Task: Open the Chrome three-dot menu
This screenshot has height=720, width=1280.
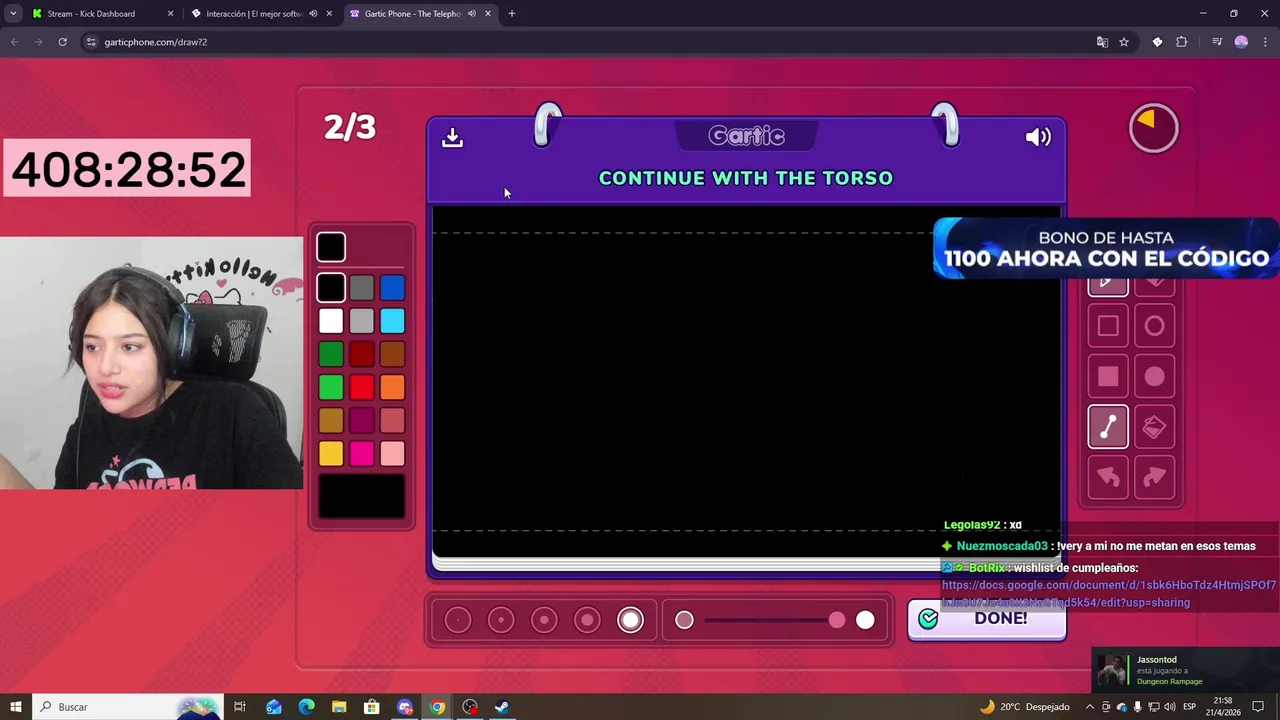Action: pos(1264,42)
